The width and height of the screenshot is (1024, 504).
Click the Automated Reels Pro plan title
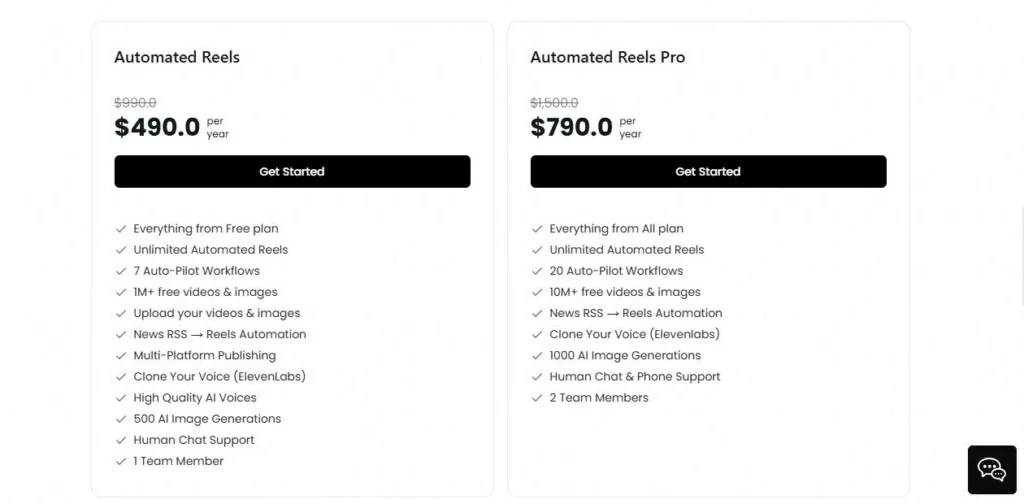pos(607,57)
